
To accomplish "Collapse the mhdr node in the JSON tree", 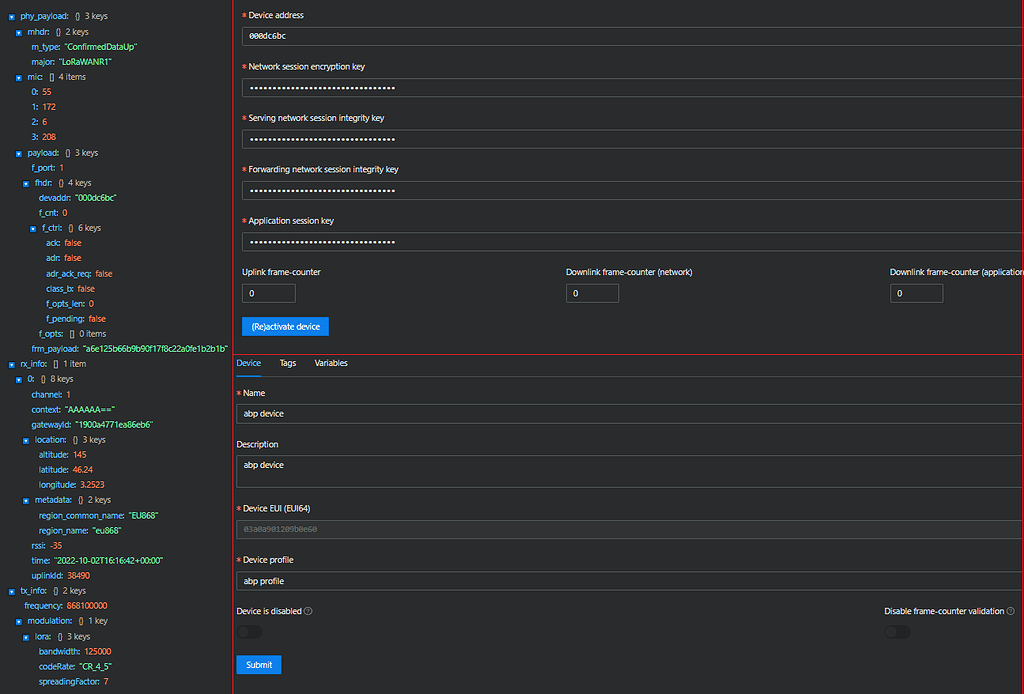I will coord(18,31).
